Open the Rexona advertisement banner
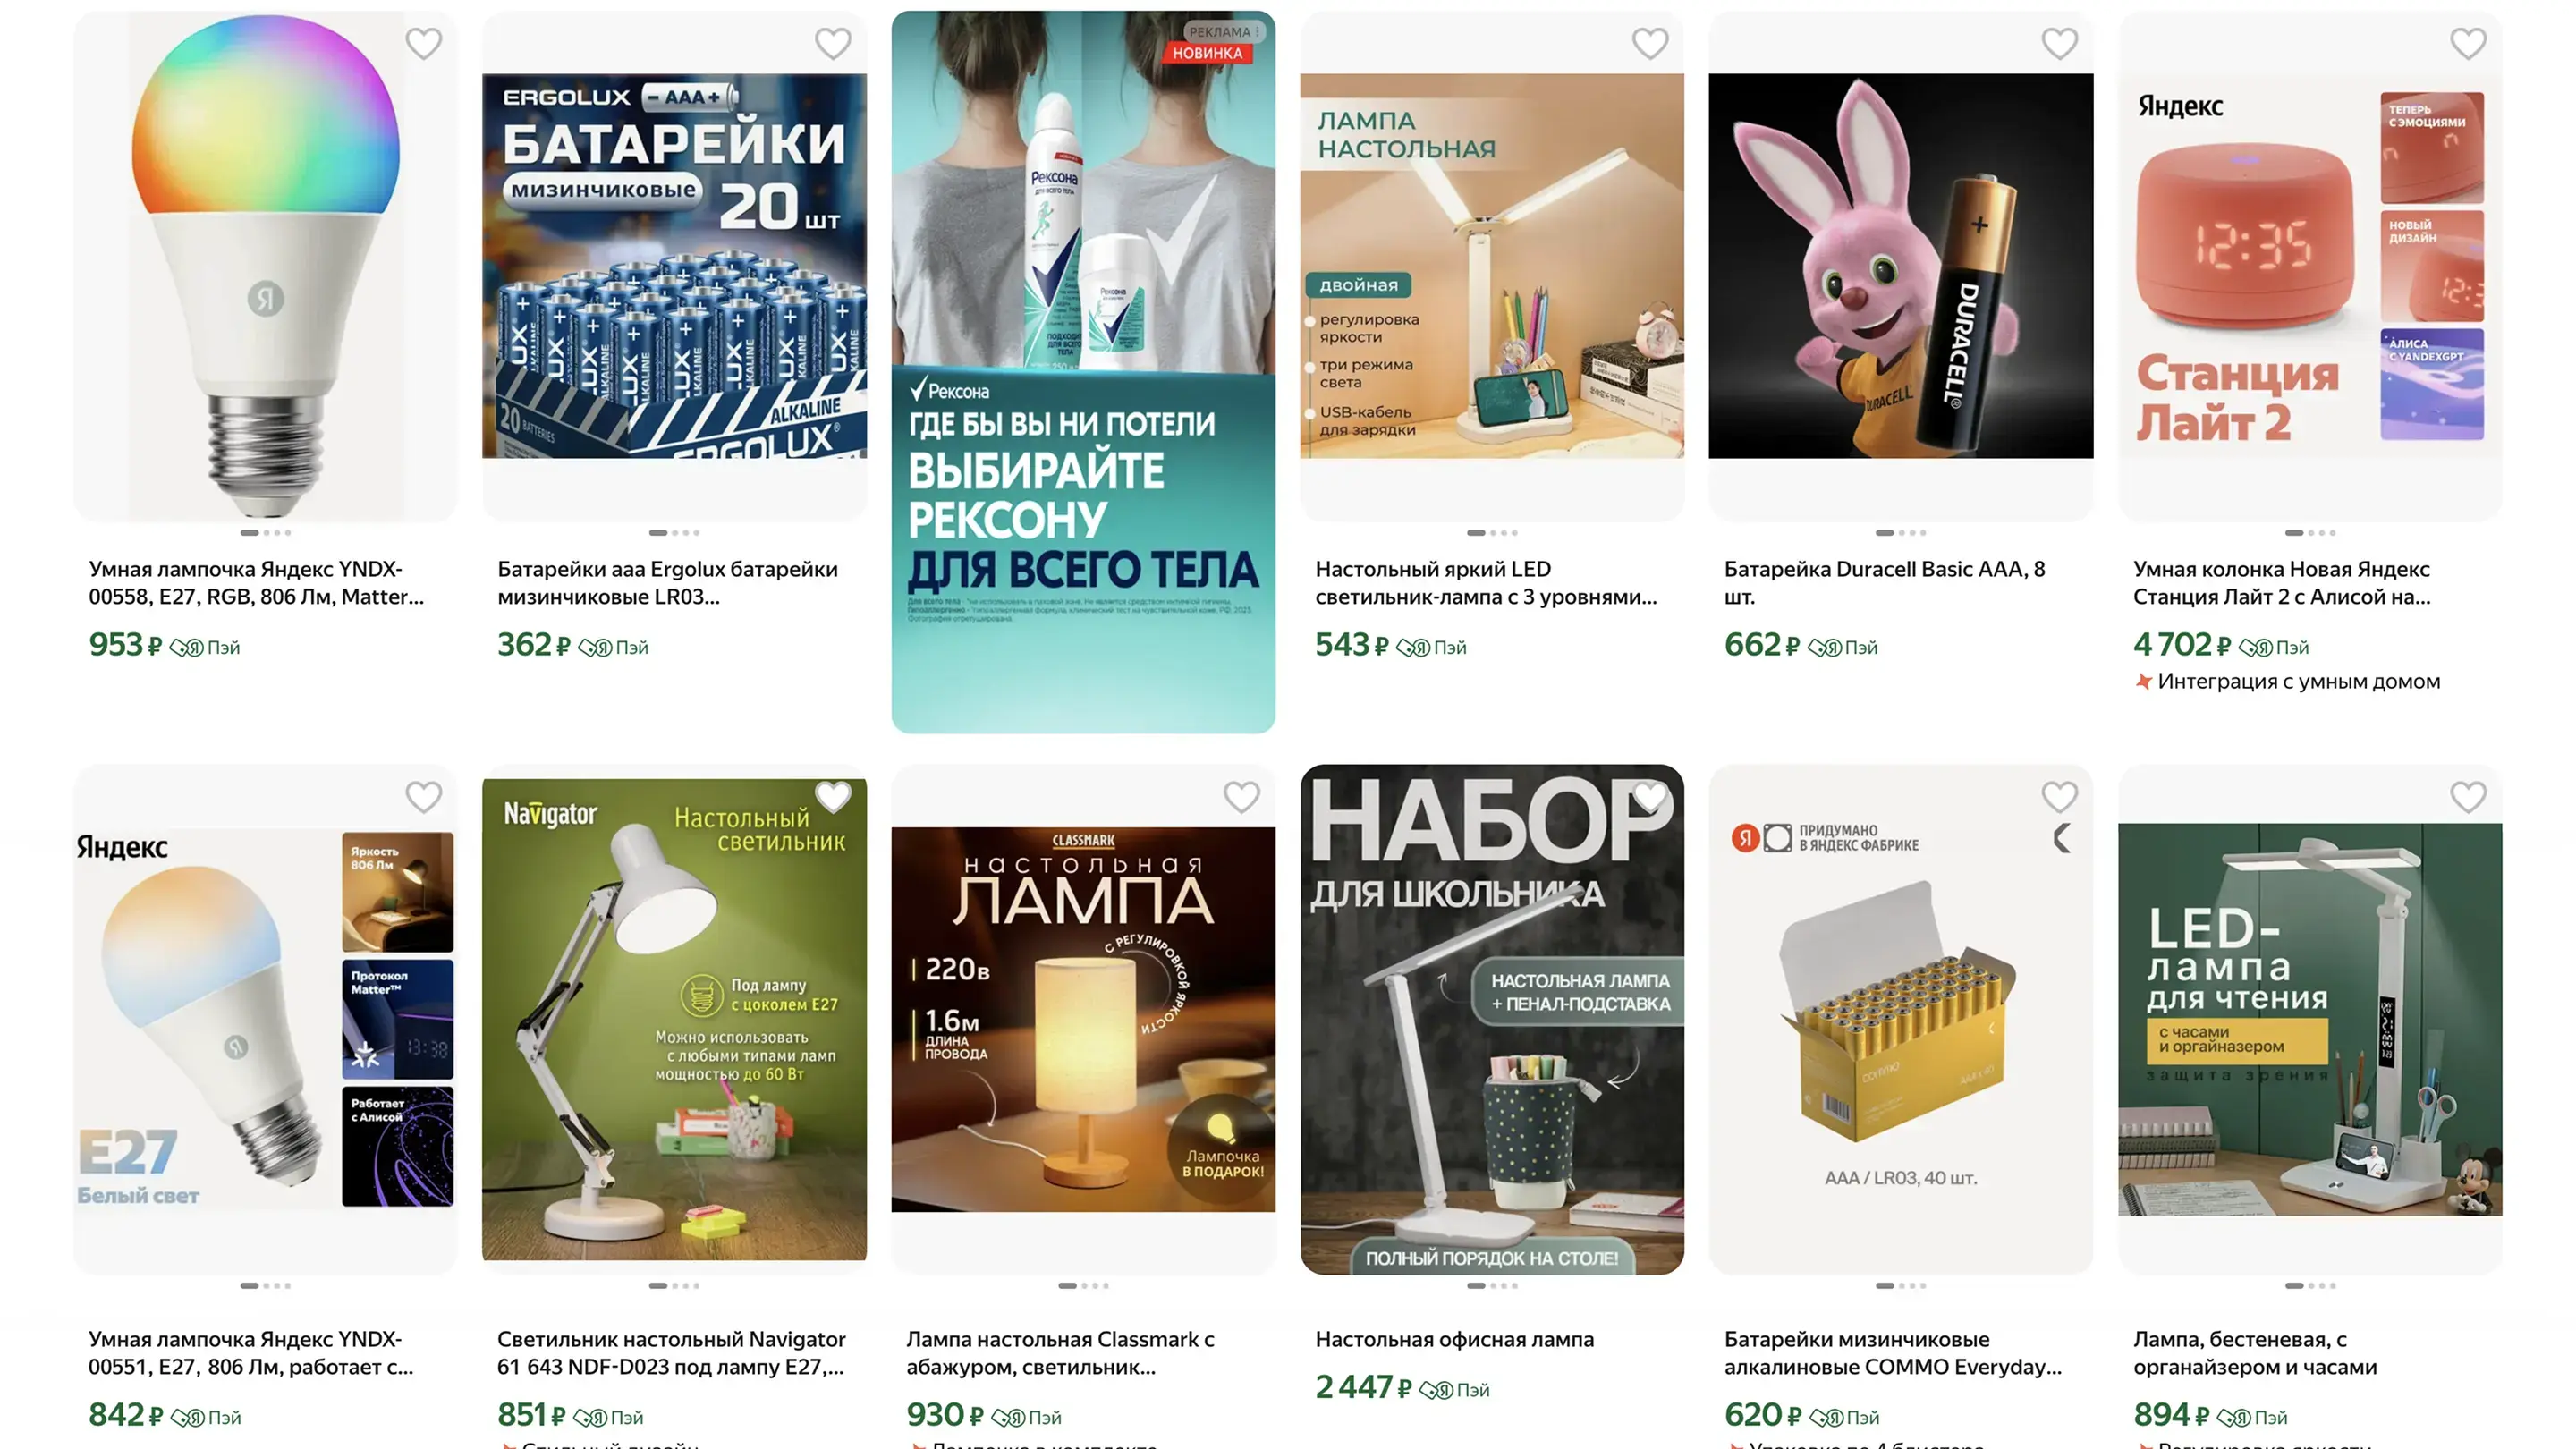 [1083, 372]
